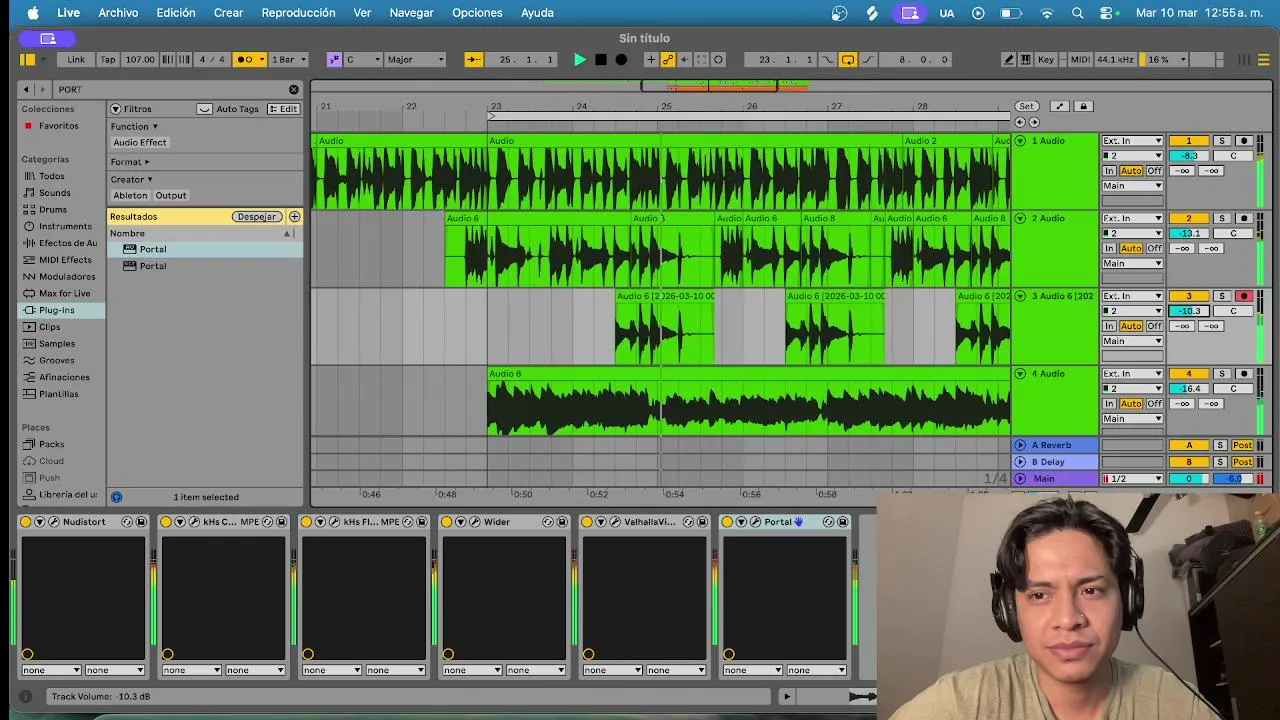
Task: Unfold ValhallaVintage device parameters triangle
Action: point(602,522)
